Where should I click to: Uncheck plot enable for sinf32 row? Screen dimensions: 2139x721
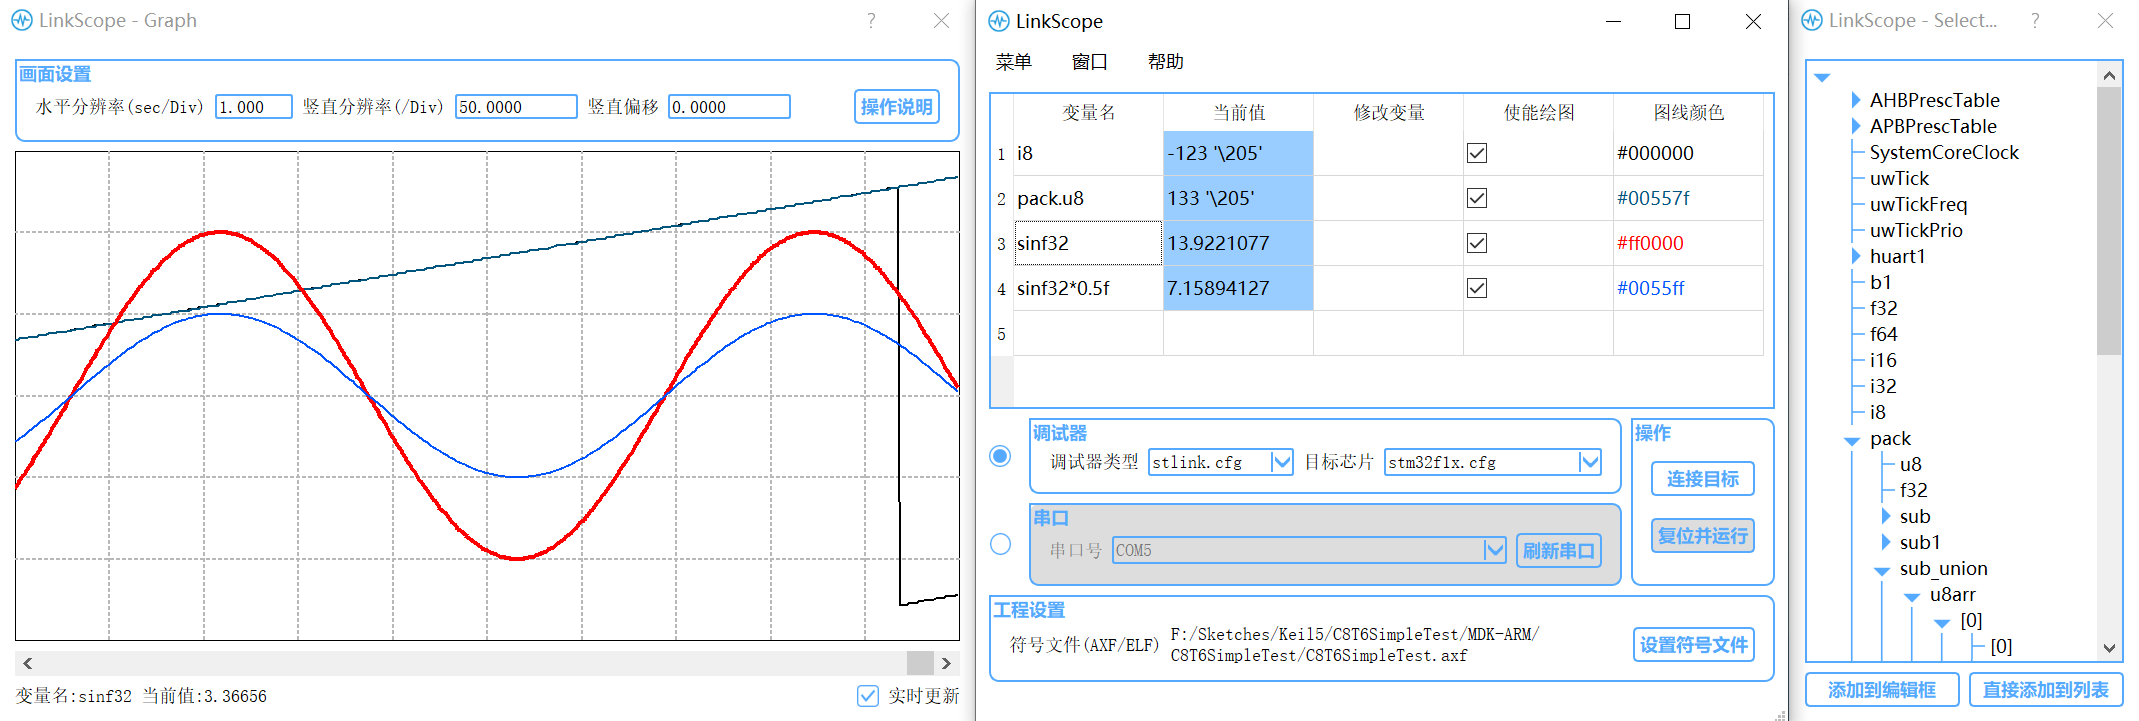click(x=1477, y=243)
